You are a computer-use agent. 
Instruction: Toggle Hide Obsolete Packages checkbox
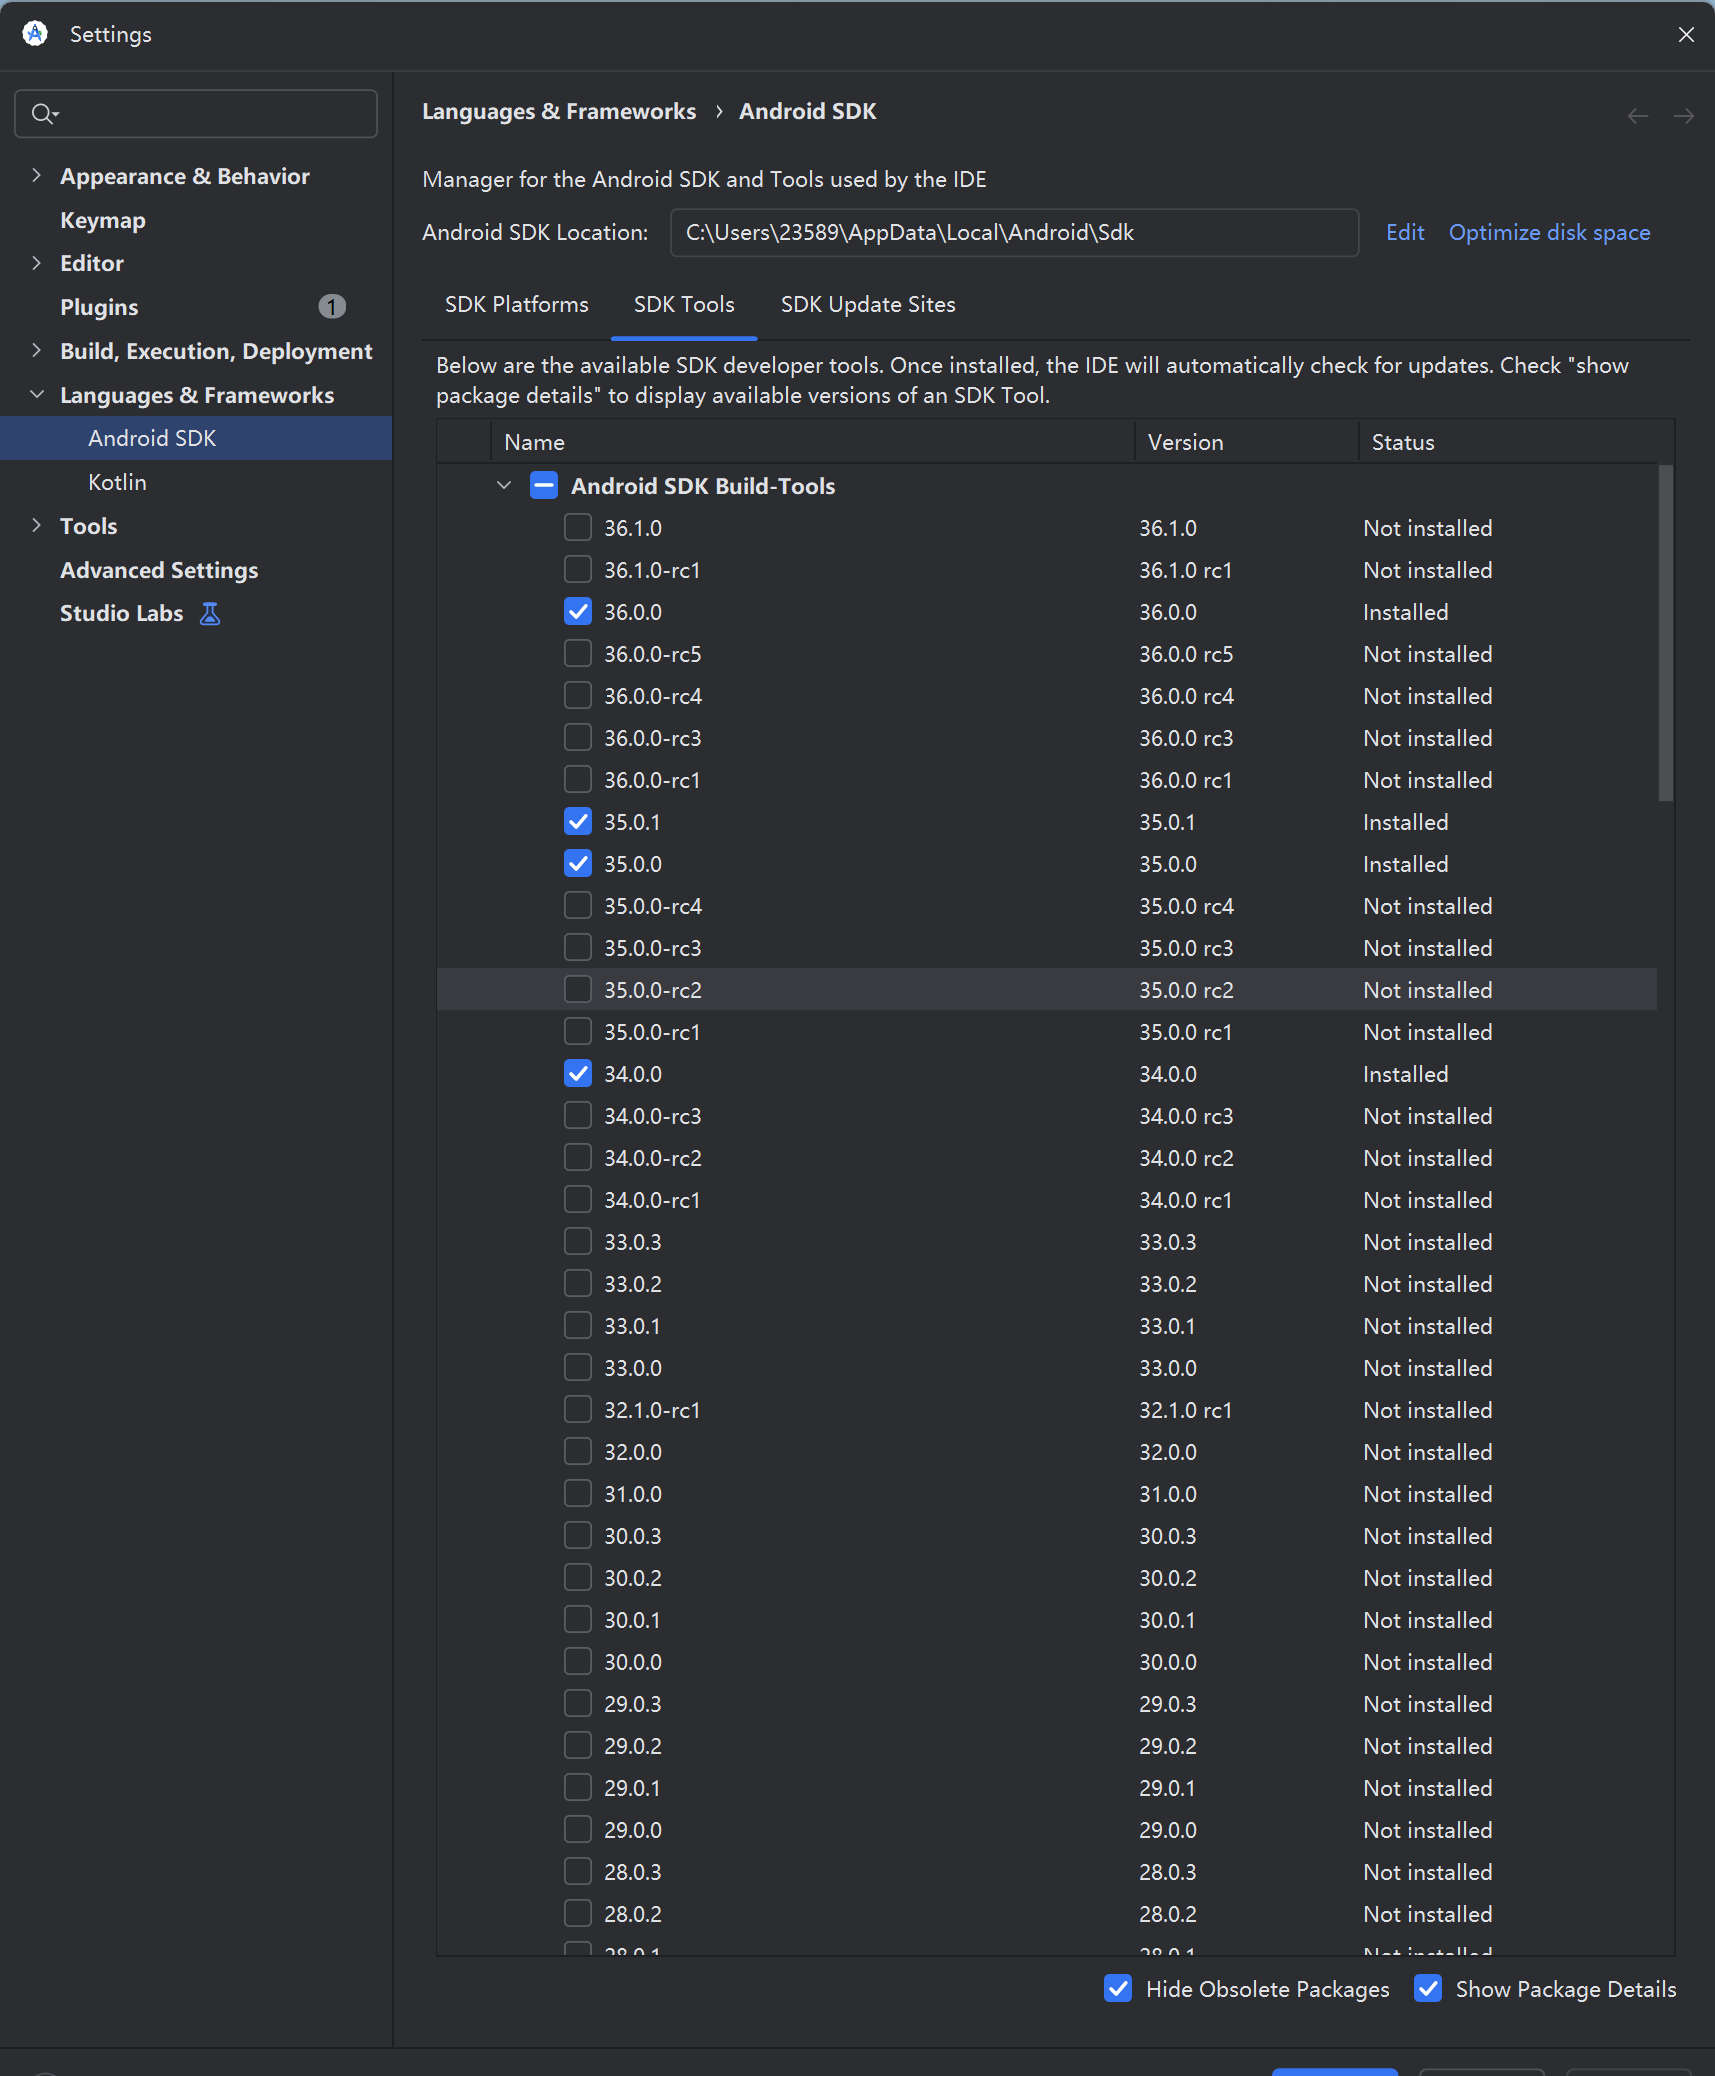1118,1988
